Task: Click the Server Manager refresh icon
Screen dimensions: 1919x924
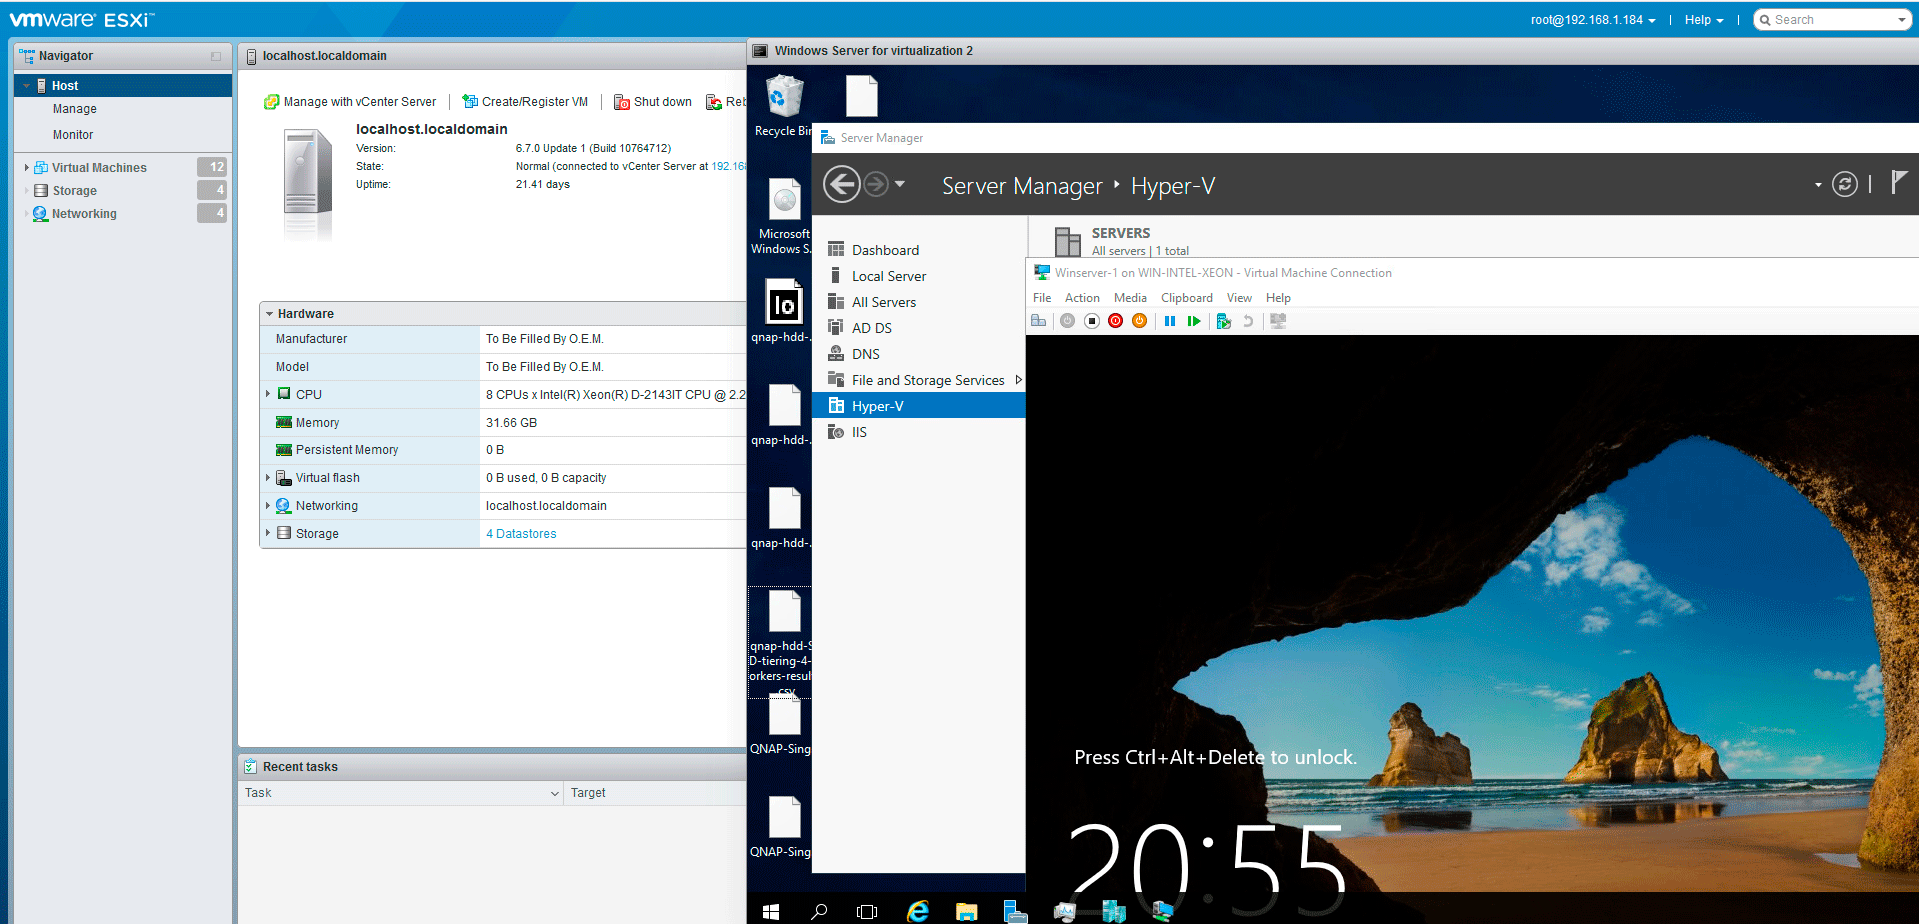Action: 1844,185
